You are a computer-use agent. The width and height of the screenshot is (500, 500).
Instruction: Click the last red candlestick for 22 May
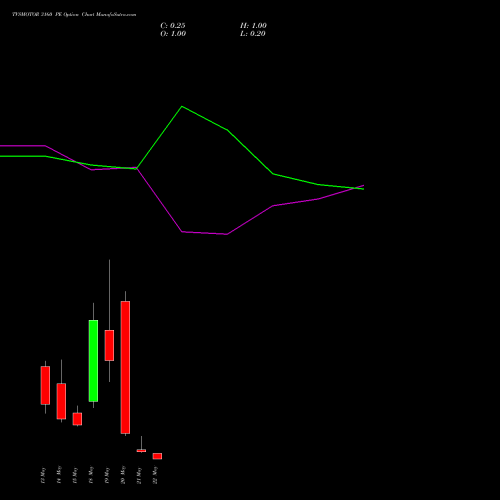click(x=157, y=456)
